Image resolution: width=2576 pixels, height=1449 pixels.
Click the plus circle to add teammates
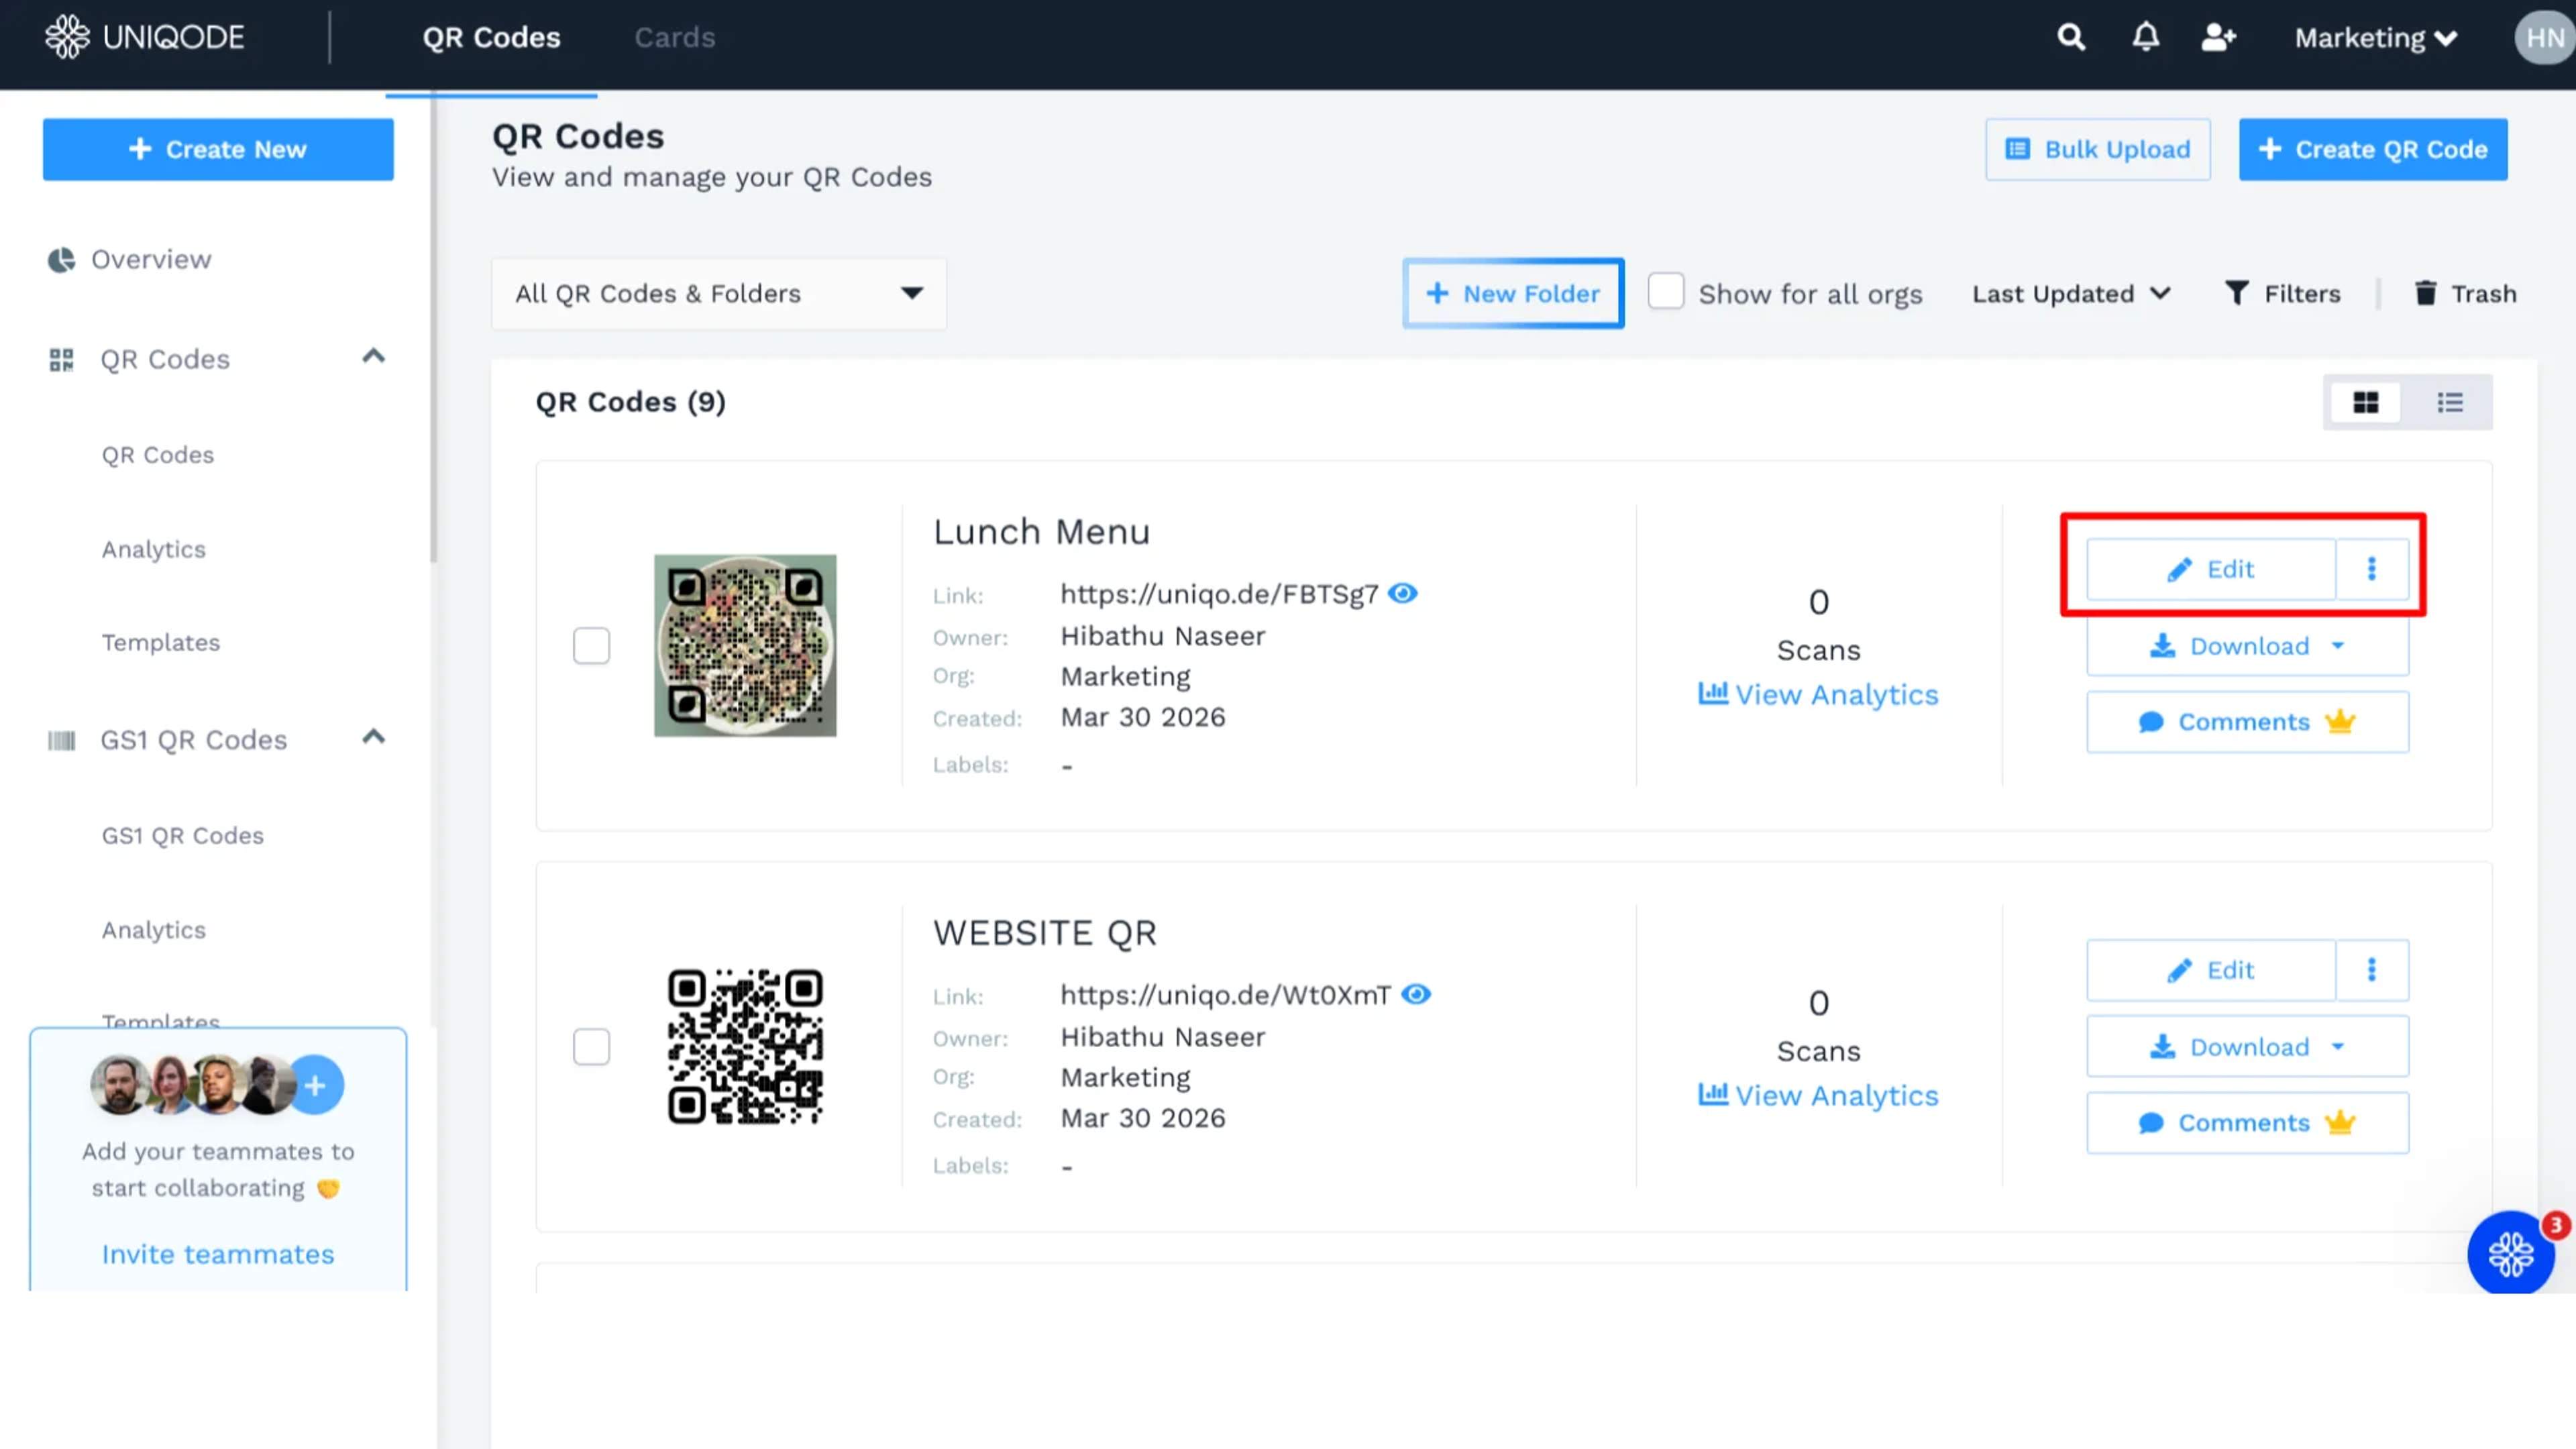pyautogui.click(x=315, y=1085)
